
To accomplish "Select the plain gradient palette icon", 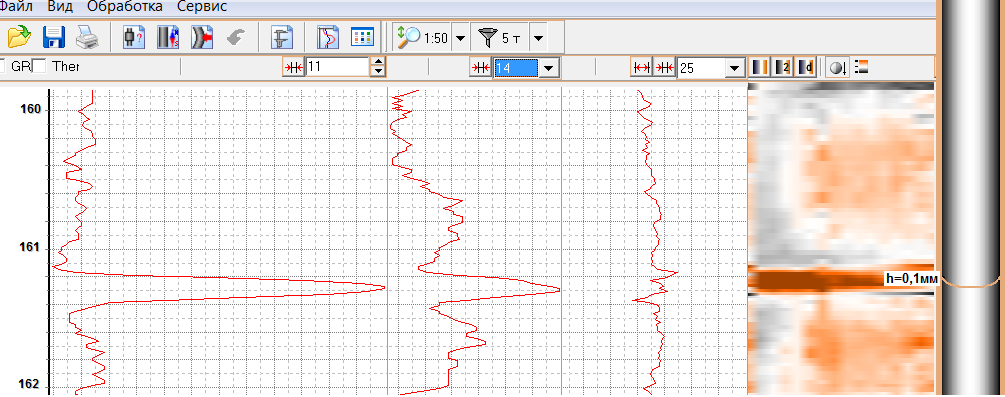I will coord(760,67).
